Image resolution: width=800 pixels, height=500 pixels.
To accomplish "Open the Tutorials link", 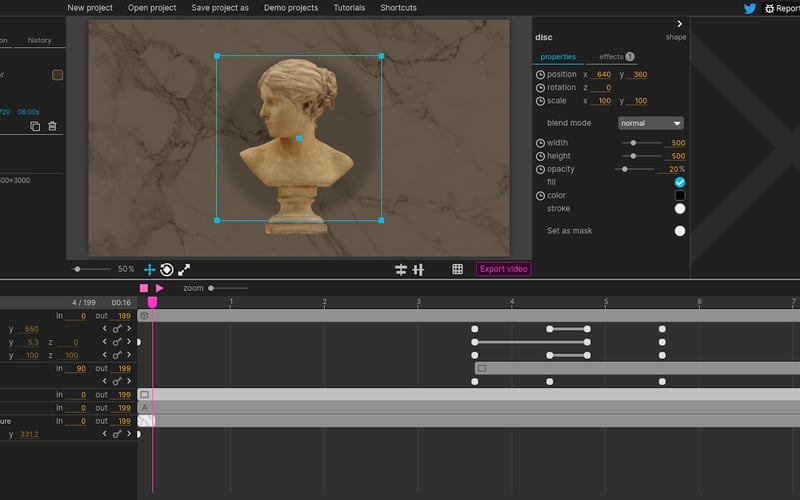I will (x=349, y=8).
